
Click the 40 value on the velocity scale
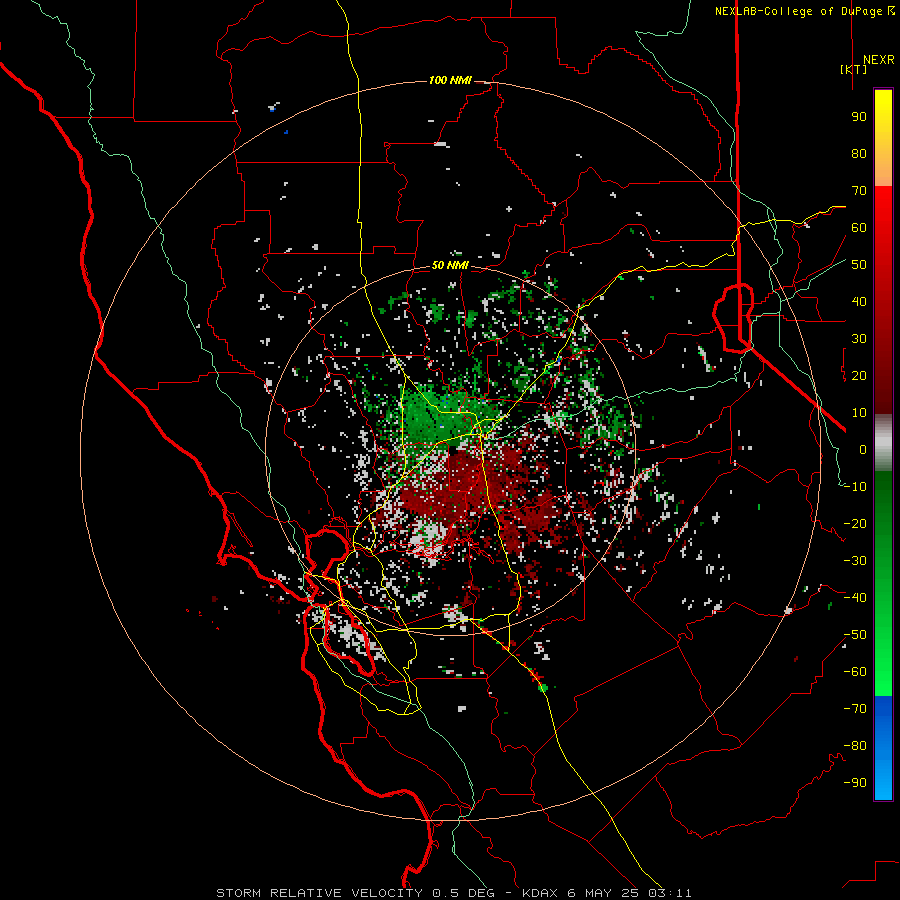(859, 301)
